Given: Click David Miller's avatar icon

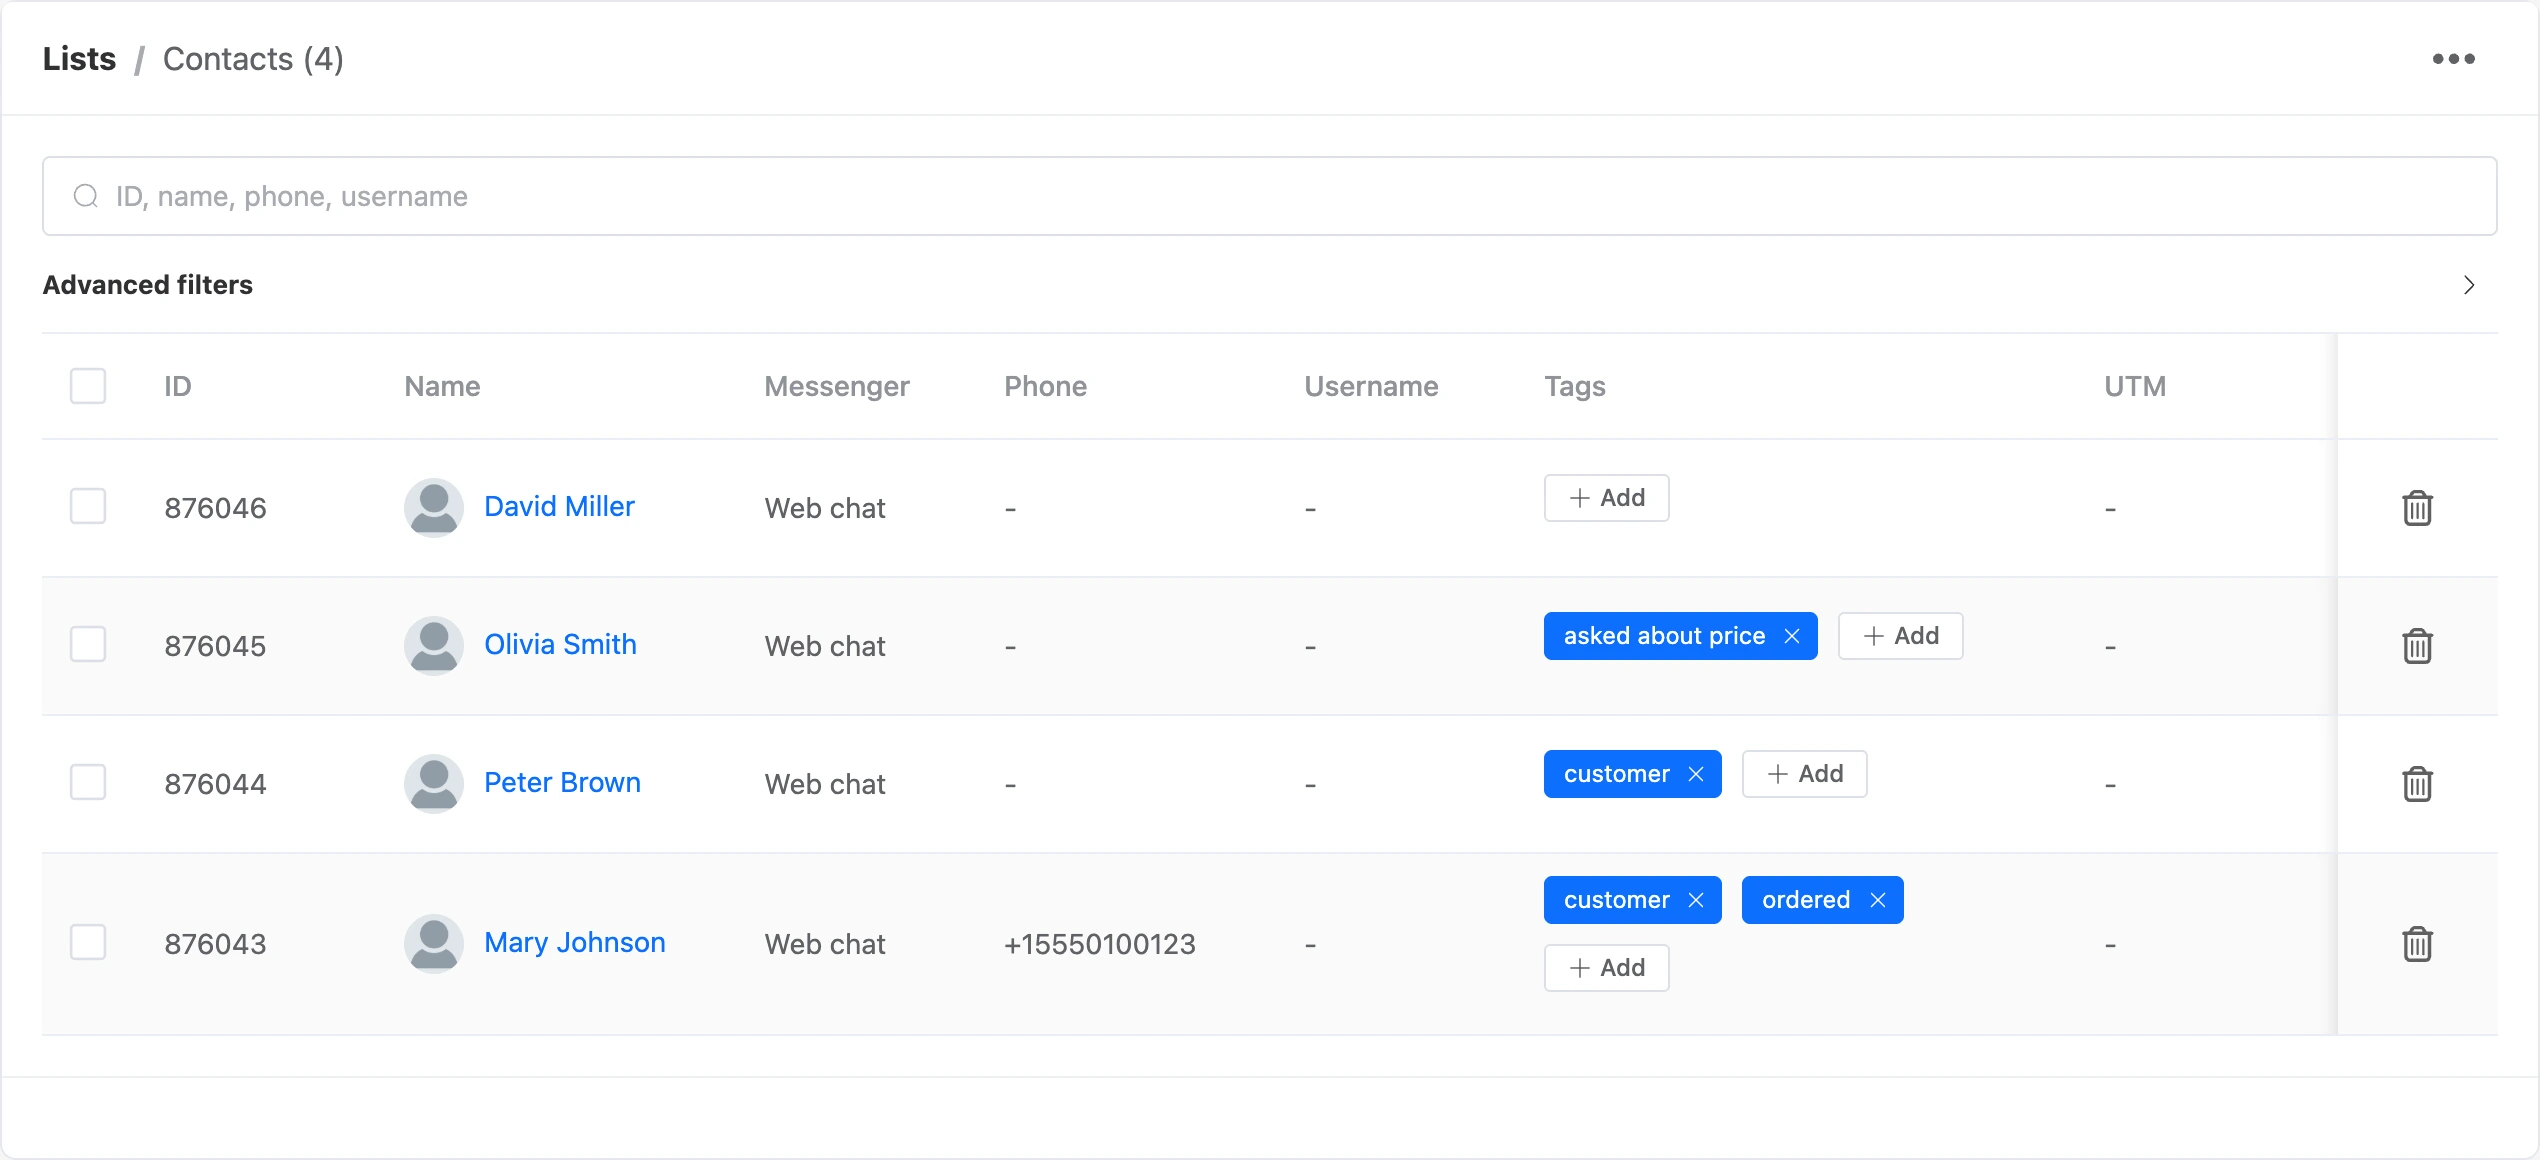Looking at the screenshot, I should (434, 508).
